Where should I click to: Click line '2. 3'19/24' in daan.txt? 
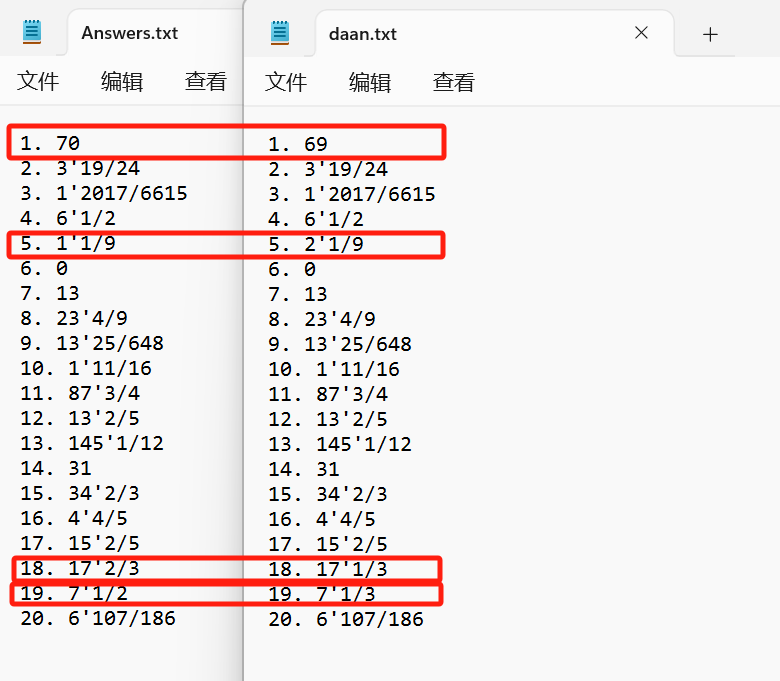(328, 169)
